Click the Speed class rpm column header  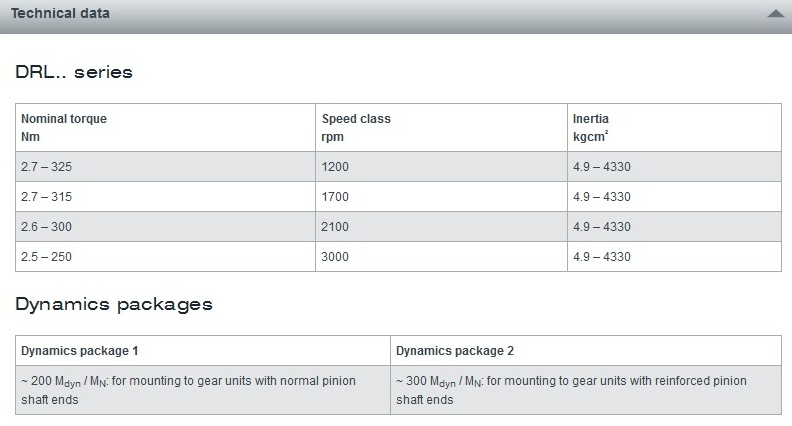(441, 128)
